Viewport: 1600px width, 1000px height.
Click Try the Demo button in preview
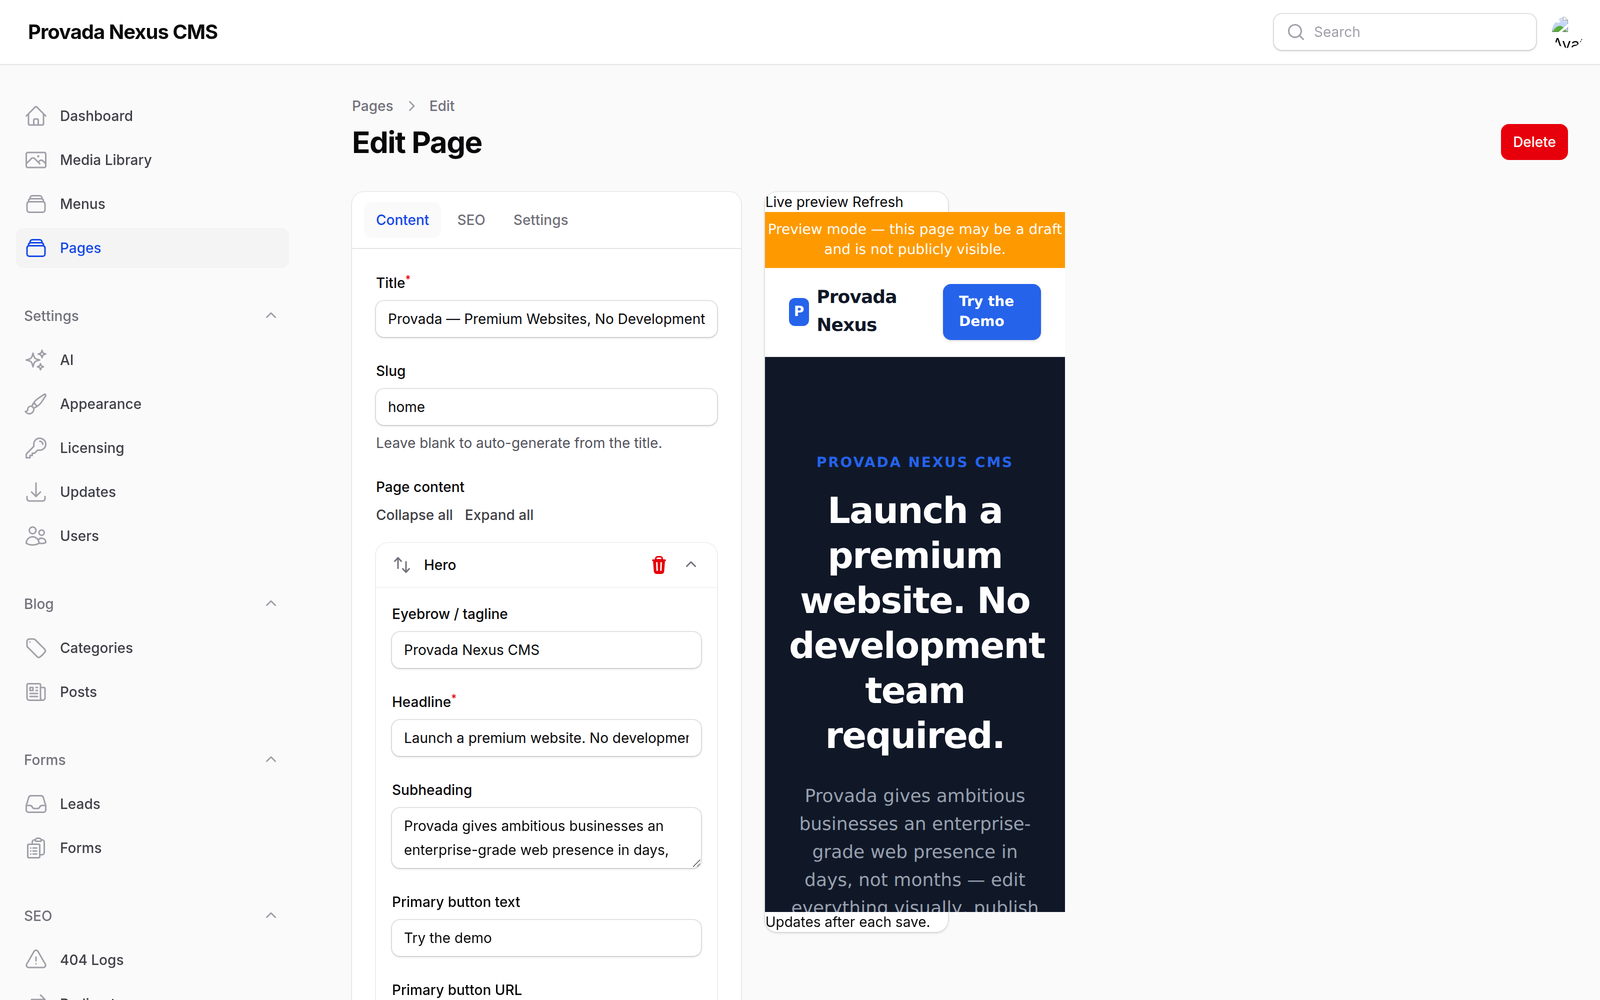click(x=991, y=311)
